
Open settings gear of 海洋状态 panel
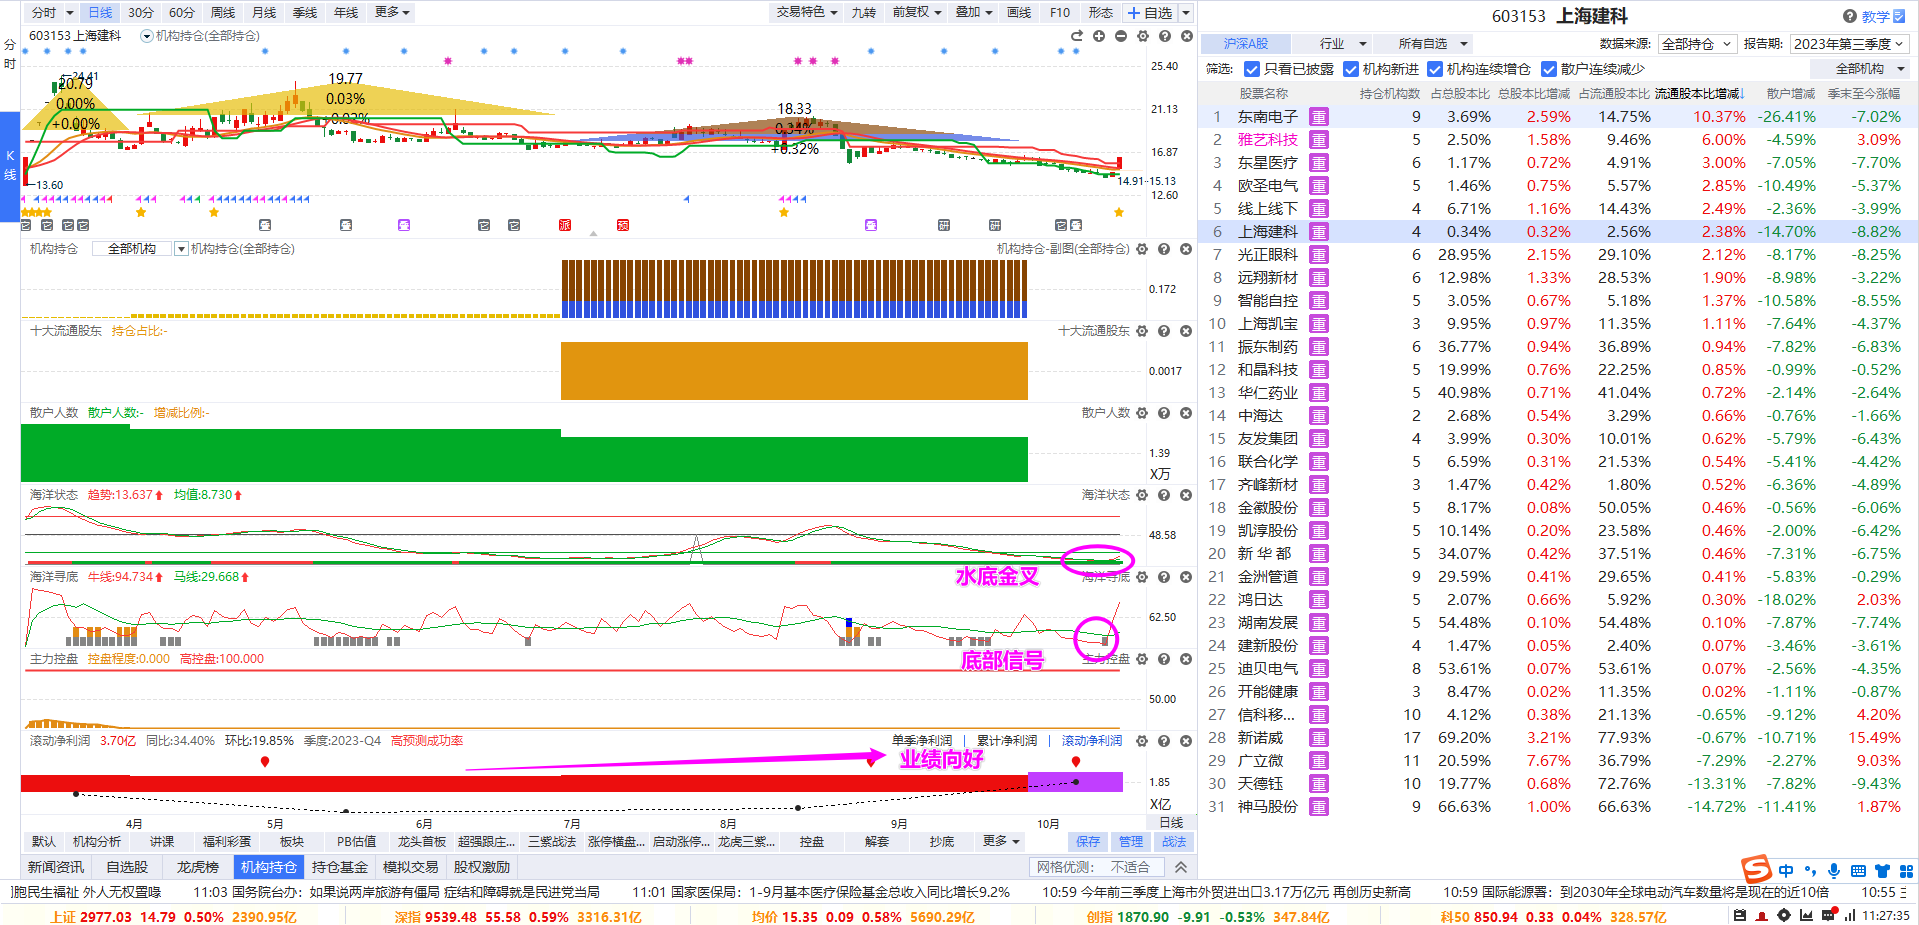(x=1142, y=495)
